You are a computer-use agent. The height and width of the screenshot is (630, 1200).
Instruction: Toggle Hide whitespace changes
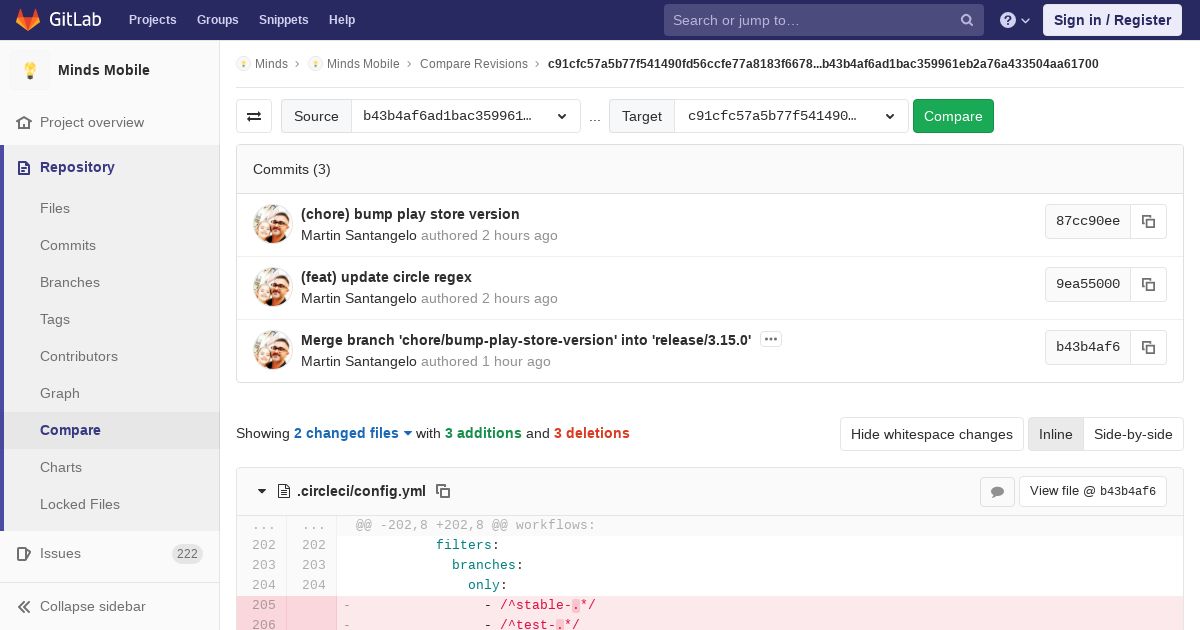931,434
